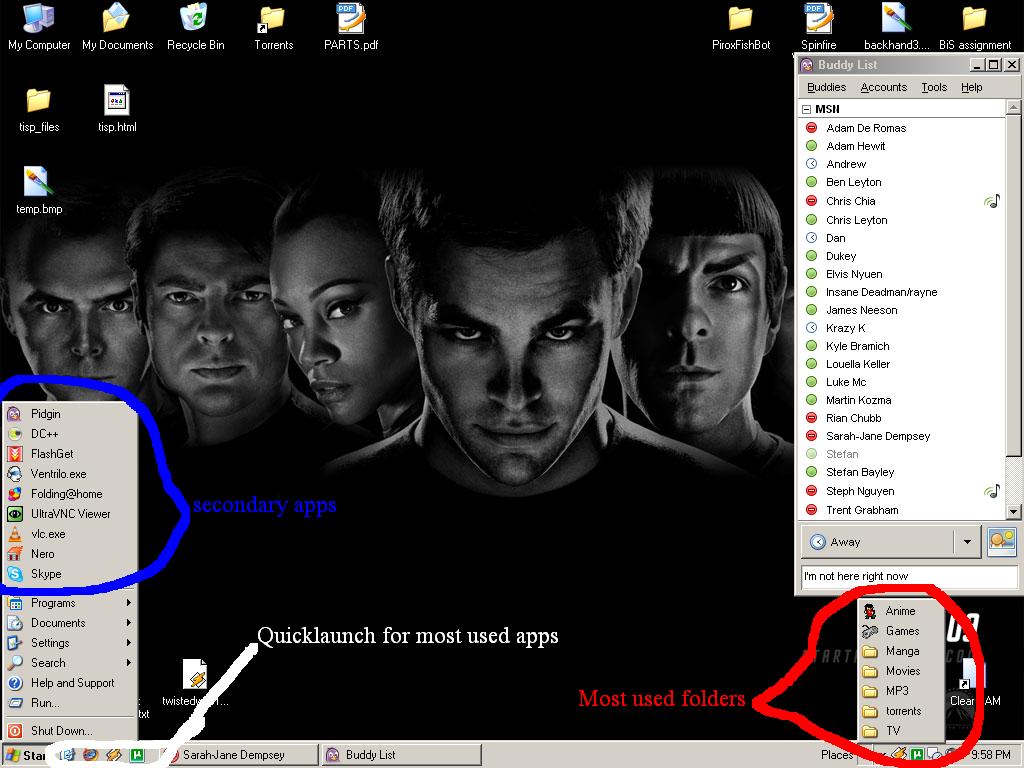Open the Torrents folder shortcut on the desktop
The image size is (1024, 768).
(274, 27)
